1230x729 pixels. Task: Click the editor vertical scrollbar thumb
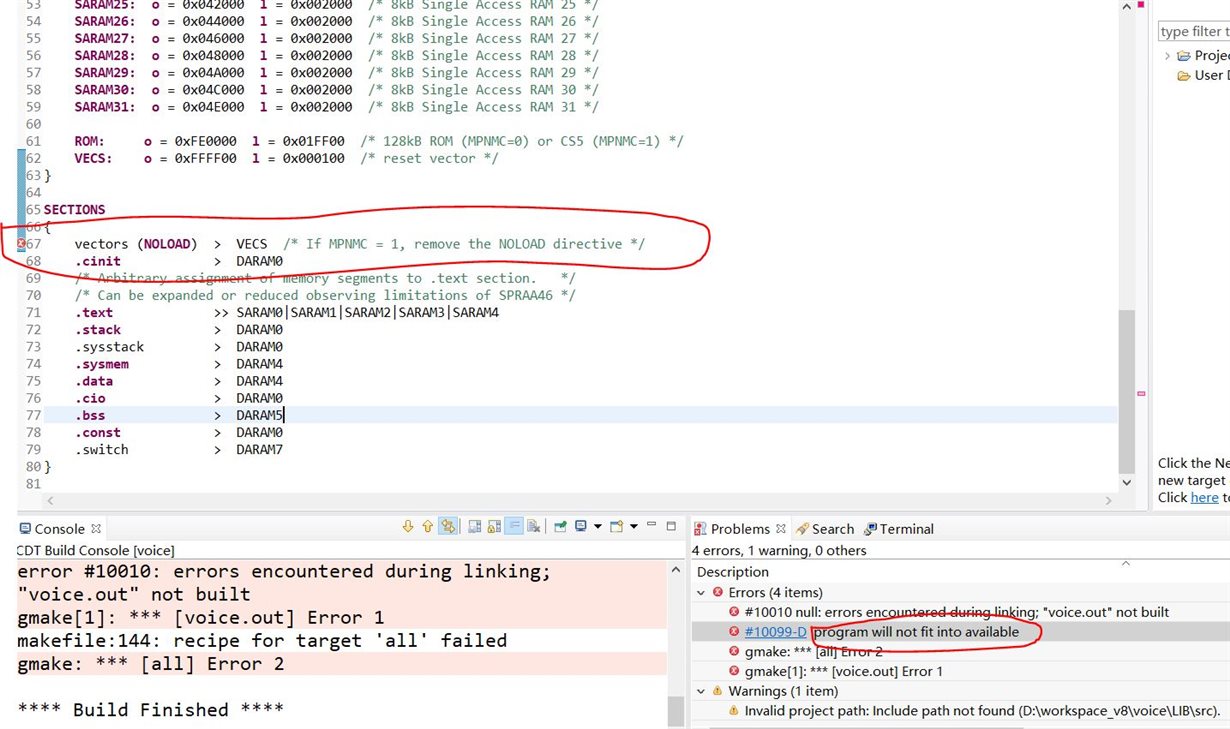(1126, 390)
